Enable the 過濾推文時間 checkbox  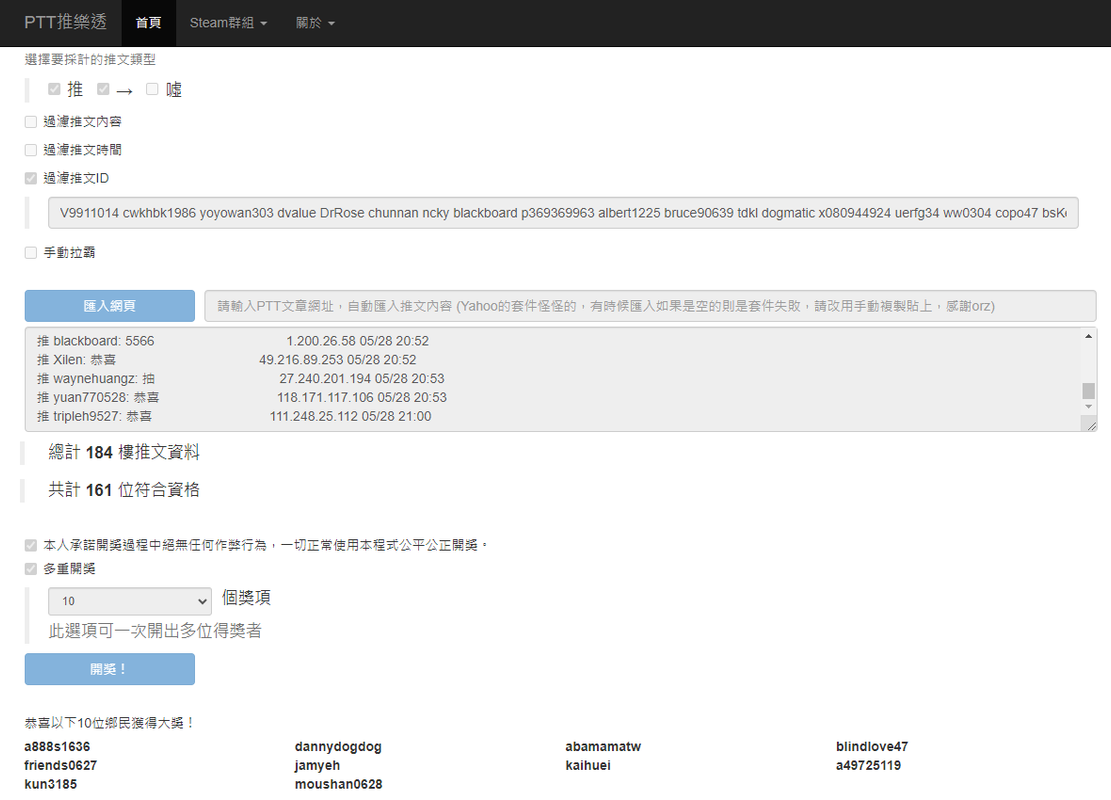click(30, 150)
